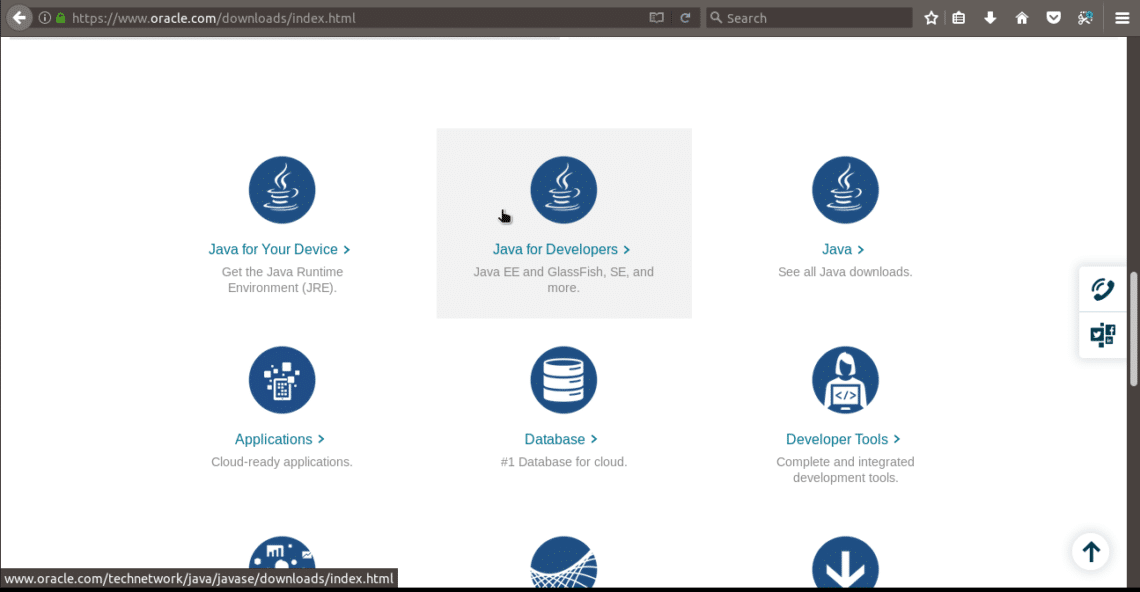Open the phone contact side widget
Viewport: 1140px width, 592px height.
pyautogui.click(x=1102, y=289)
